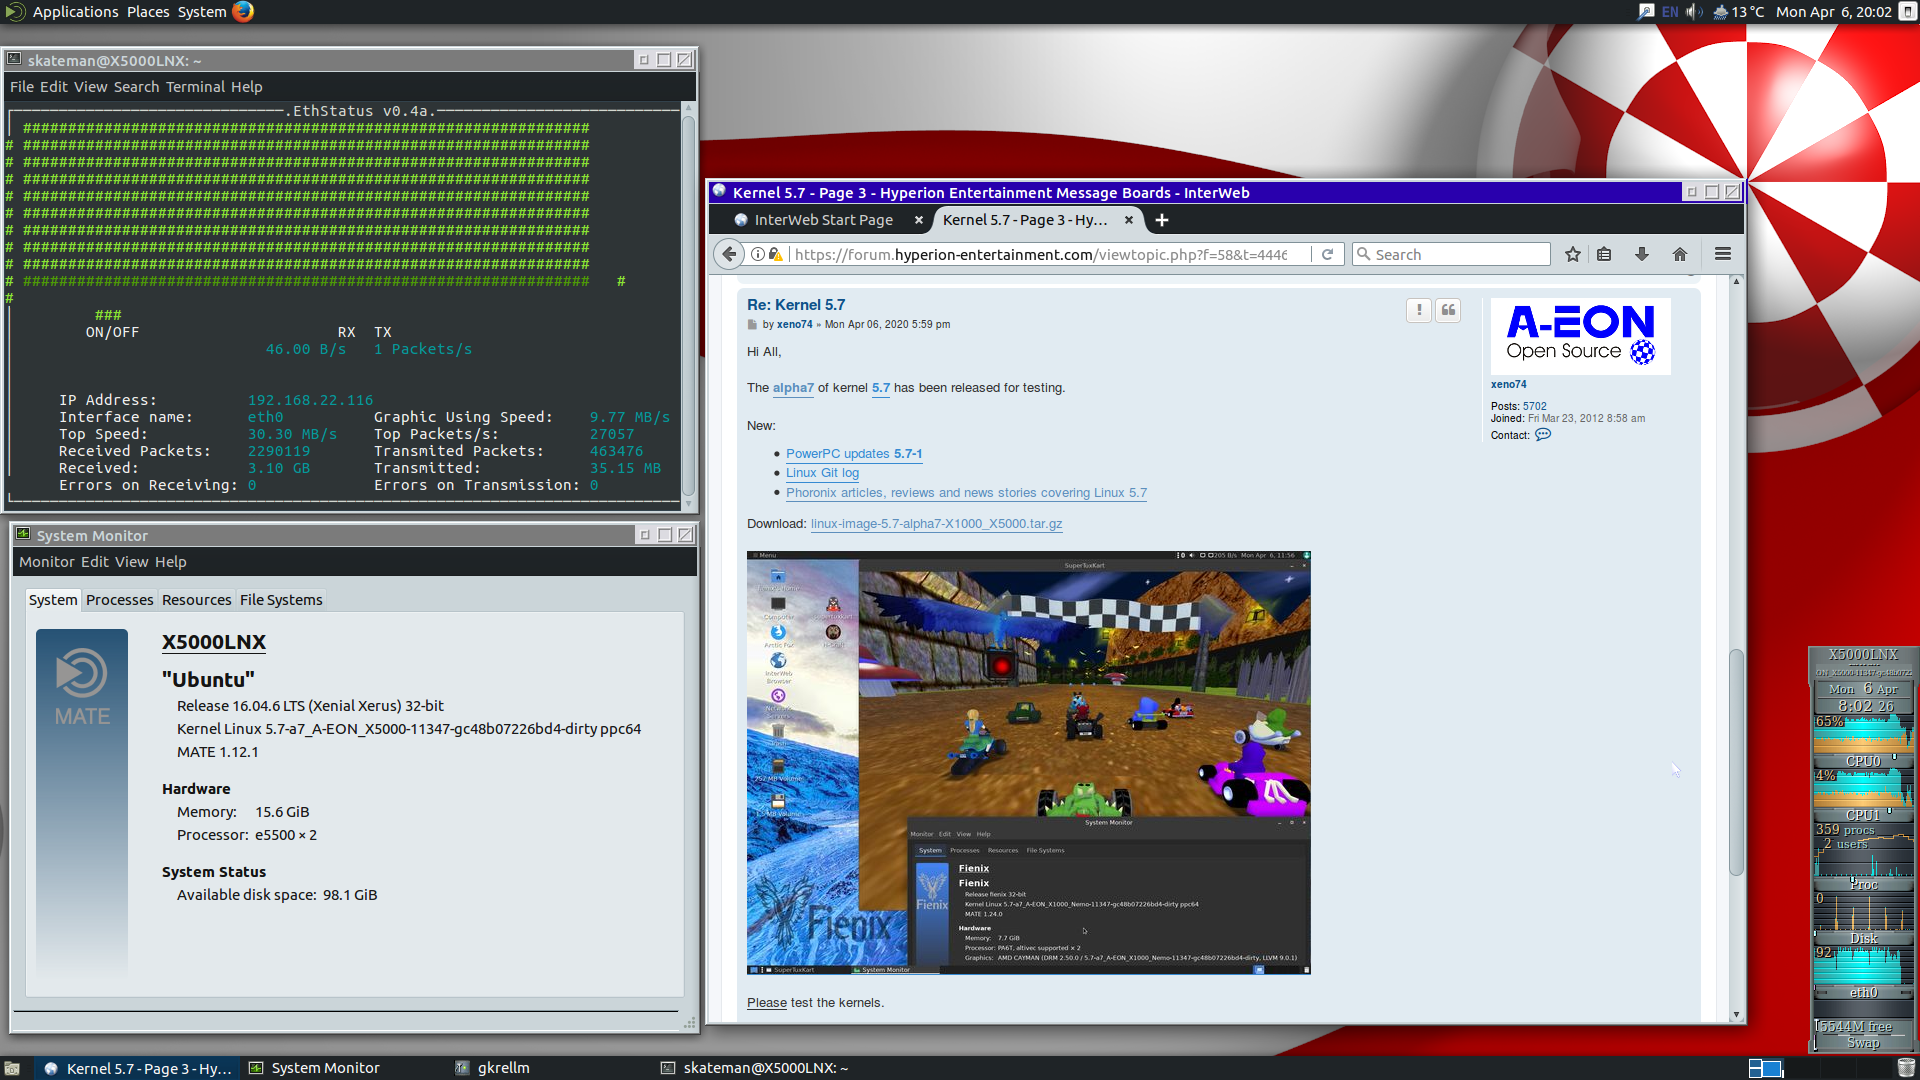
Task: Click the magnifier icon in search box
Action: [x=1363, y=254]
